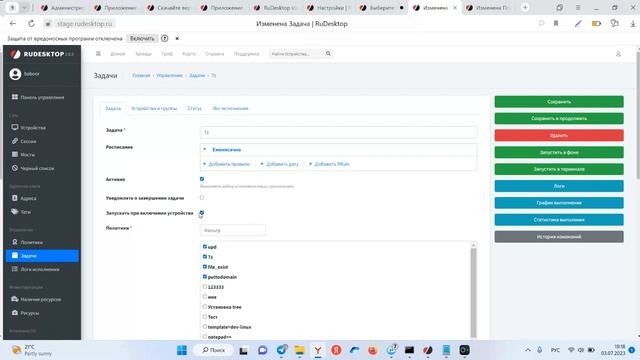Open Windows Start menu
This screenshot has width=640, height=360.
click(182, 350)
